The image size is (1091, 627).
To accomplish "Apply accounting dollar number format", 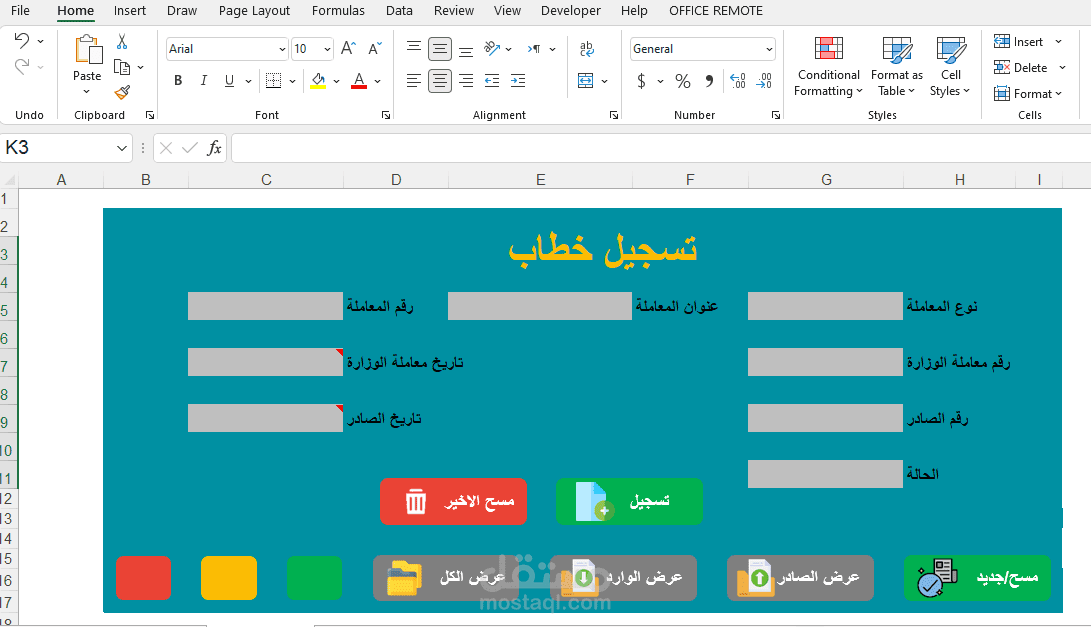I will (642, 81).
